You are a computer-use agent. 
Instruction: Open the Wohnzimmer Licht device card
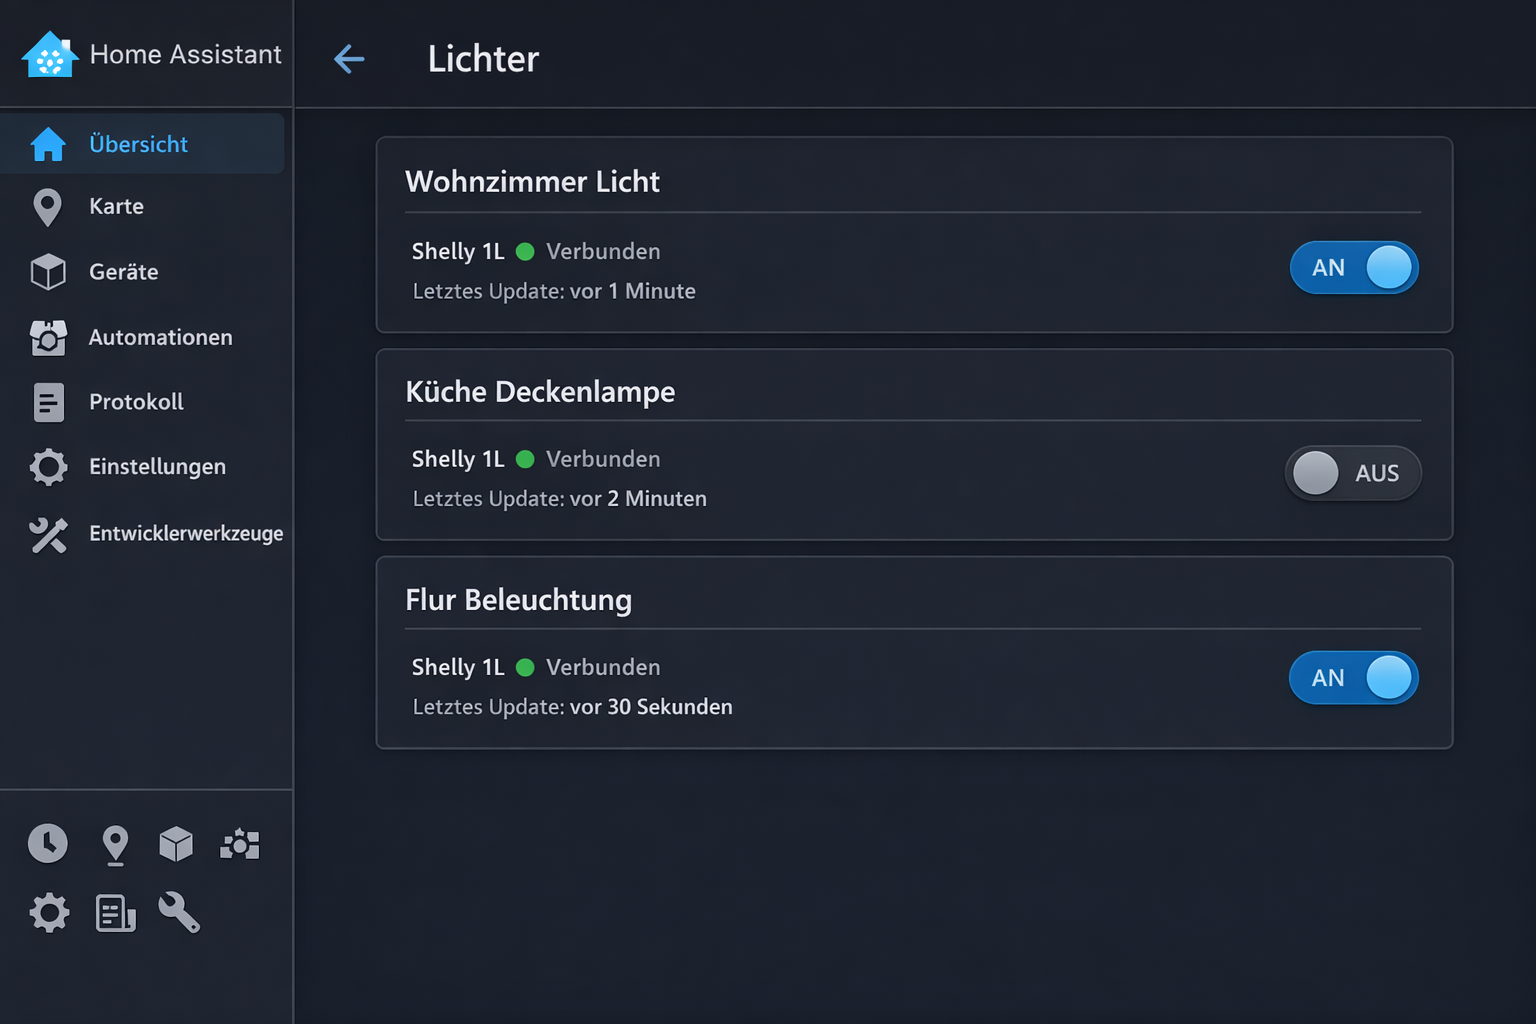(914, 235)
